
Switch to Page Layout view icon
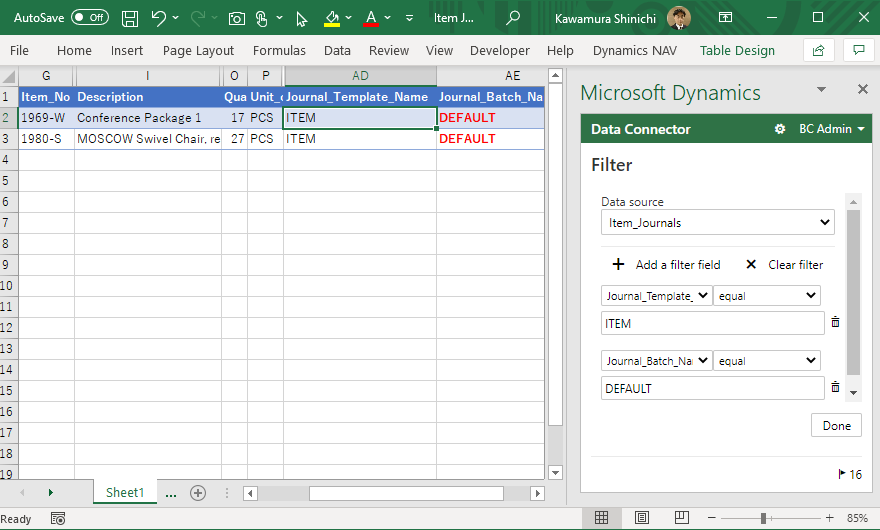(x=641, y=518)
